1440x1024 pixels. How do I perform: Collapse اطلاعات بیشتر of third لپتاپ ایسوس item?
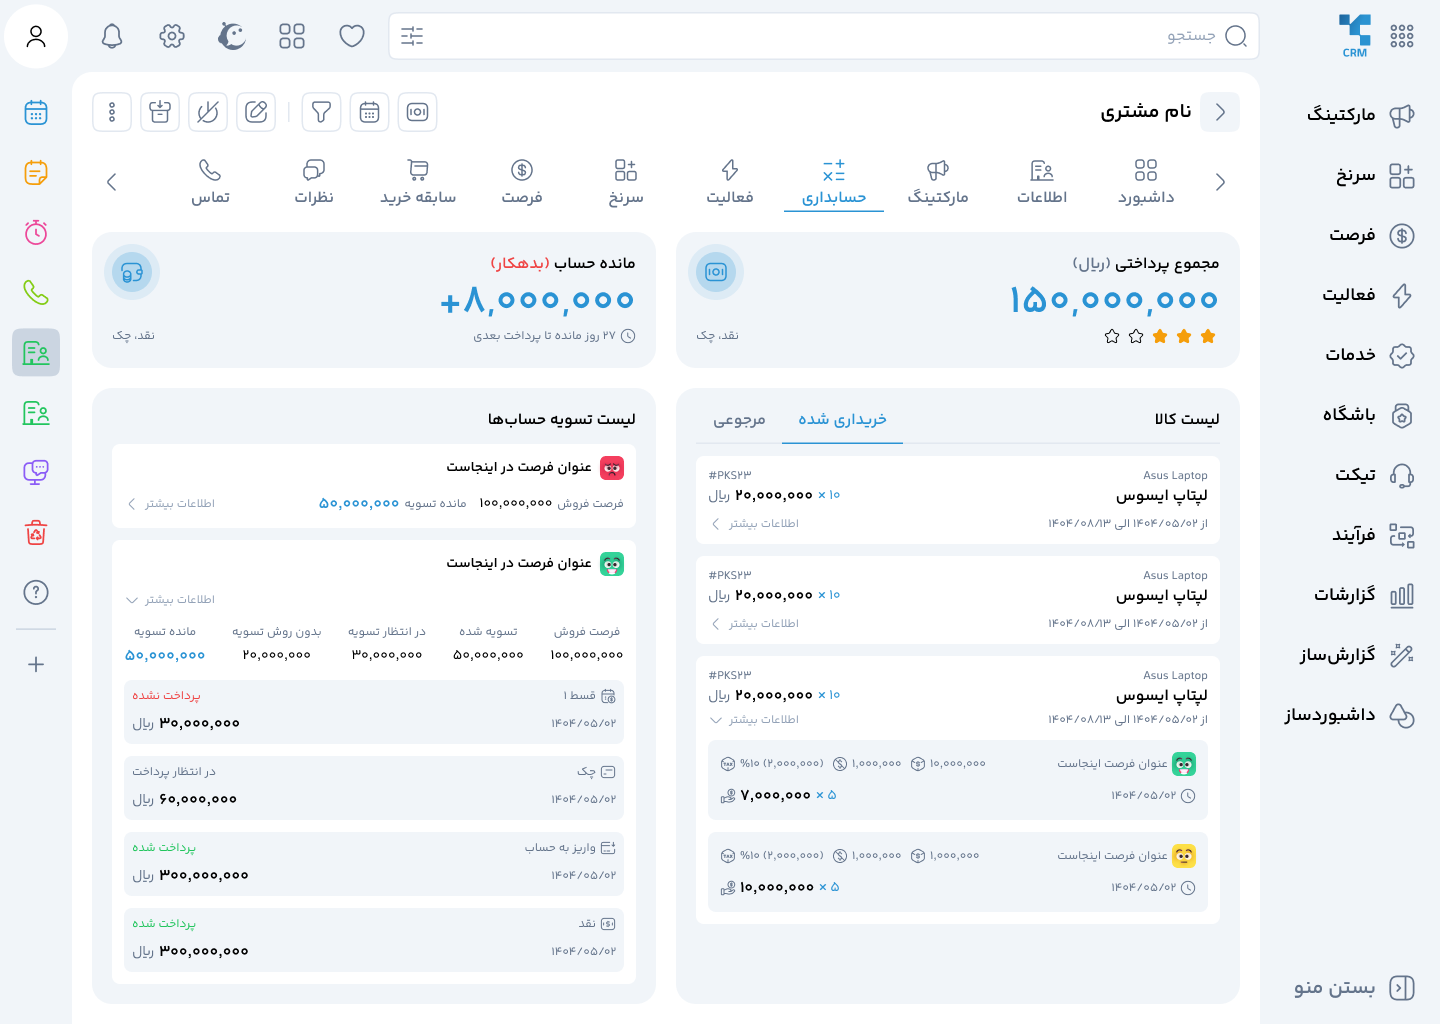[x=754, y=720]
